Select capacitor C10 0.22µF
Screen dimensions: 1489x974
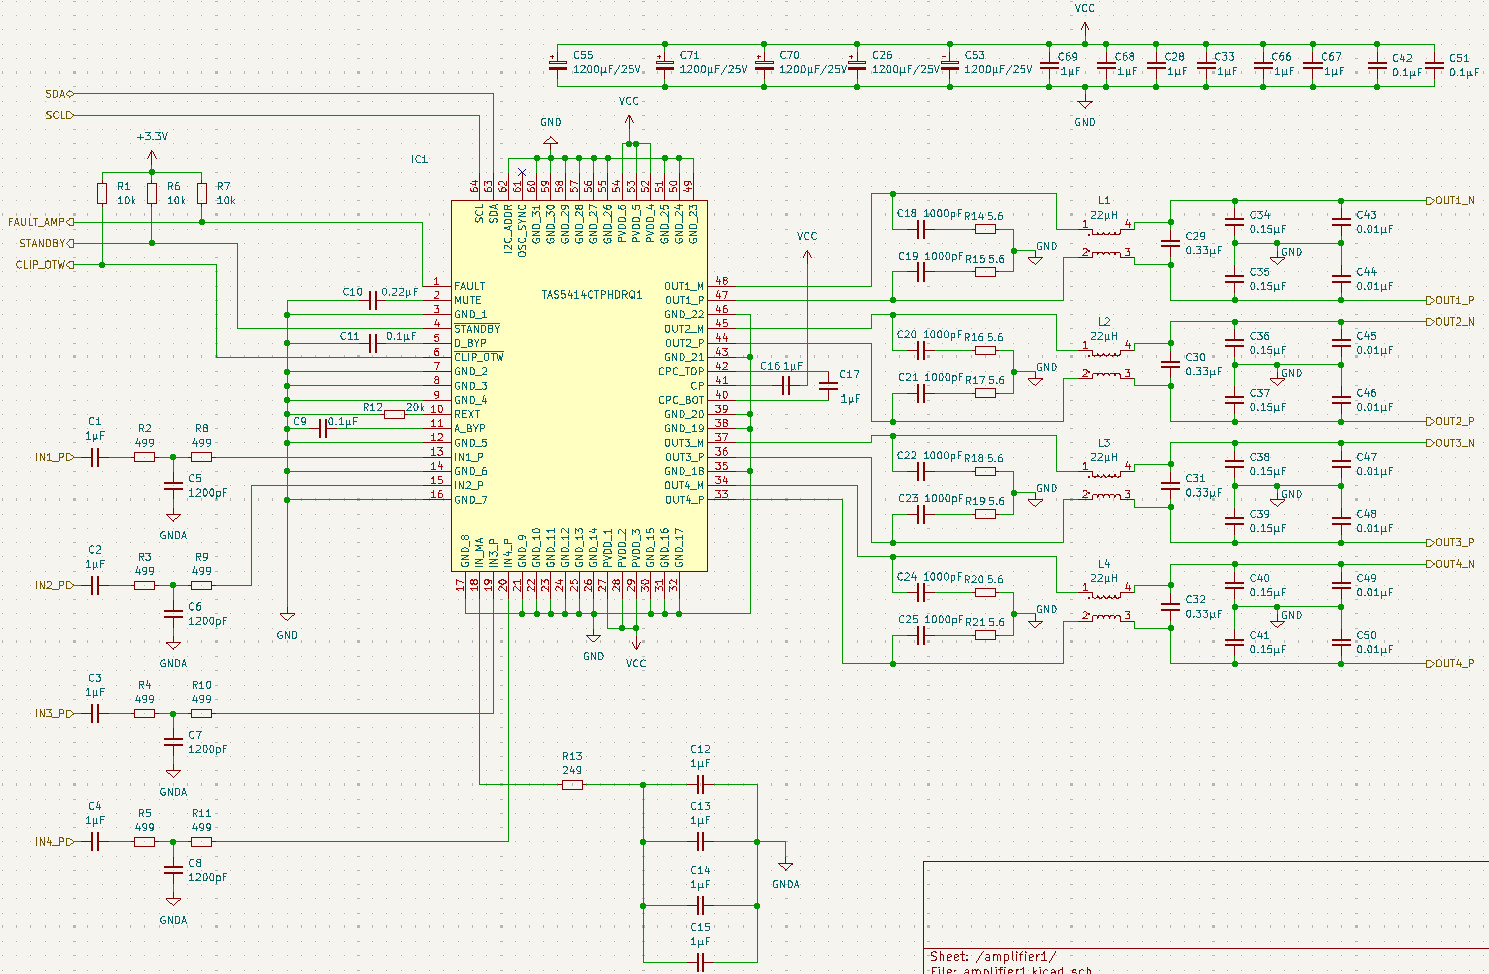[x=373, y=300]
